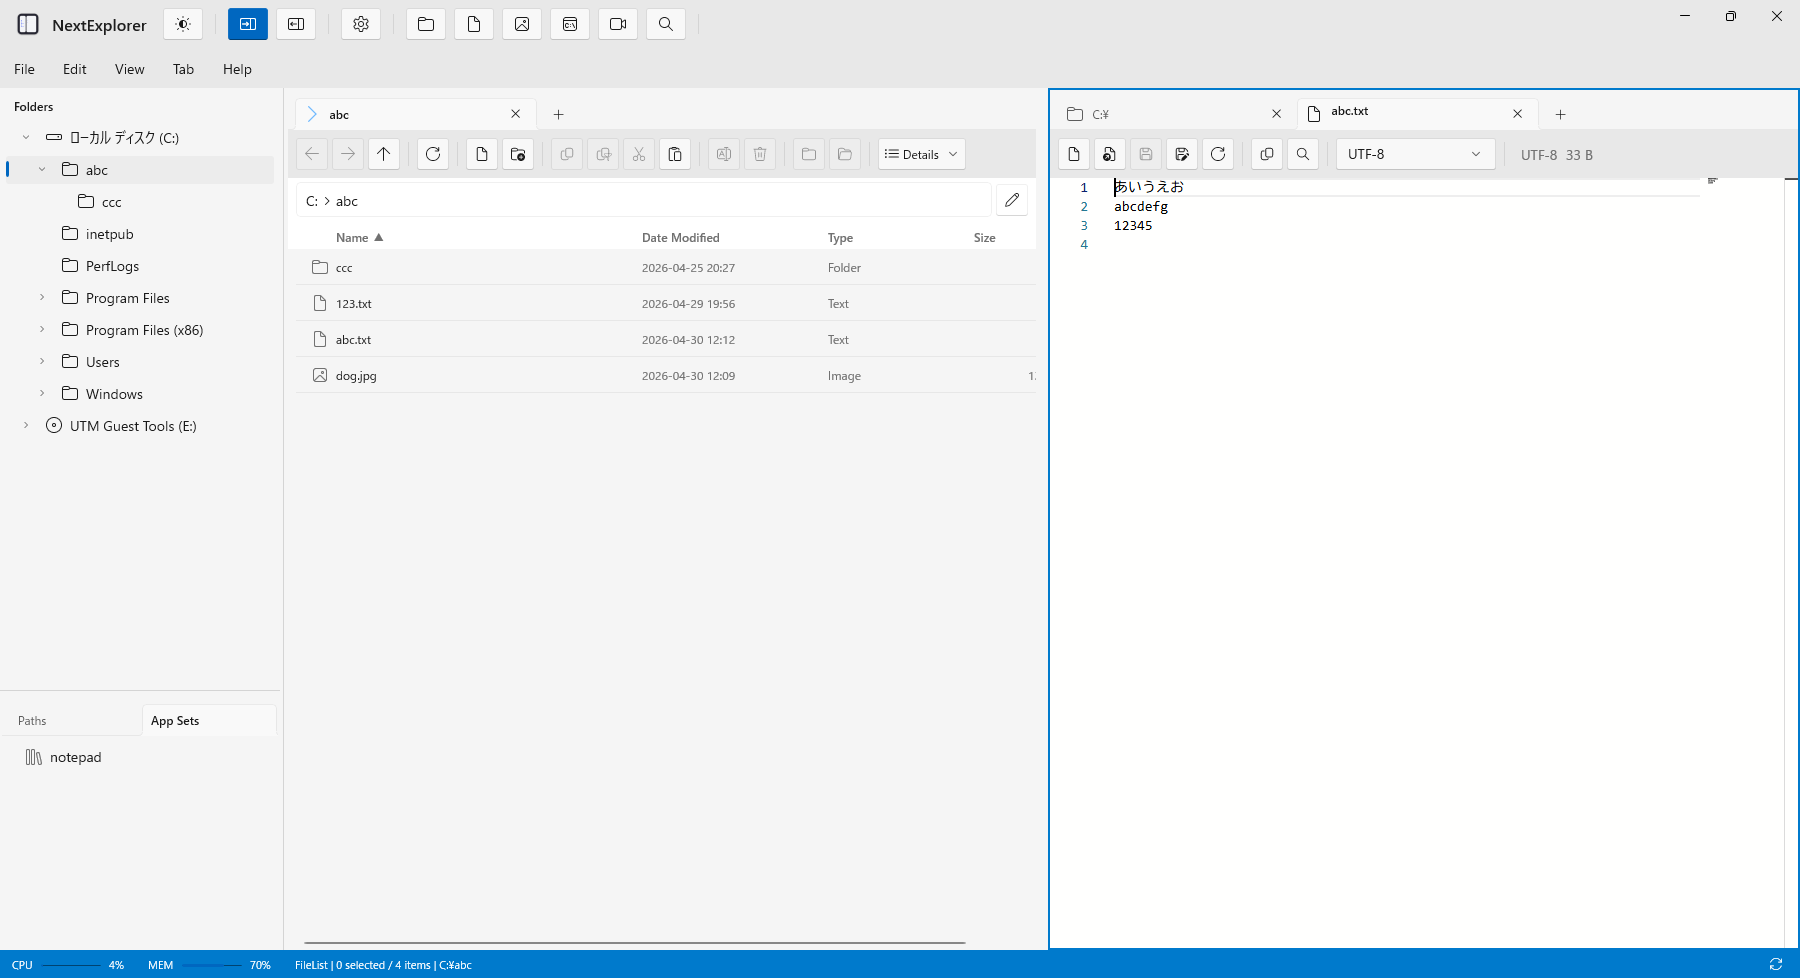The width and height of the screenshot is (1800, 978).
Task: Toggle the light/dark theme button
Action: click(x=183, y=24)
